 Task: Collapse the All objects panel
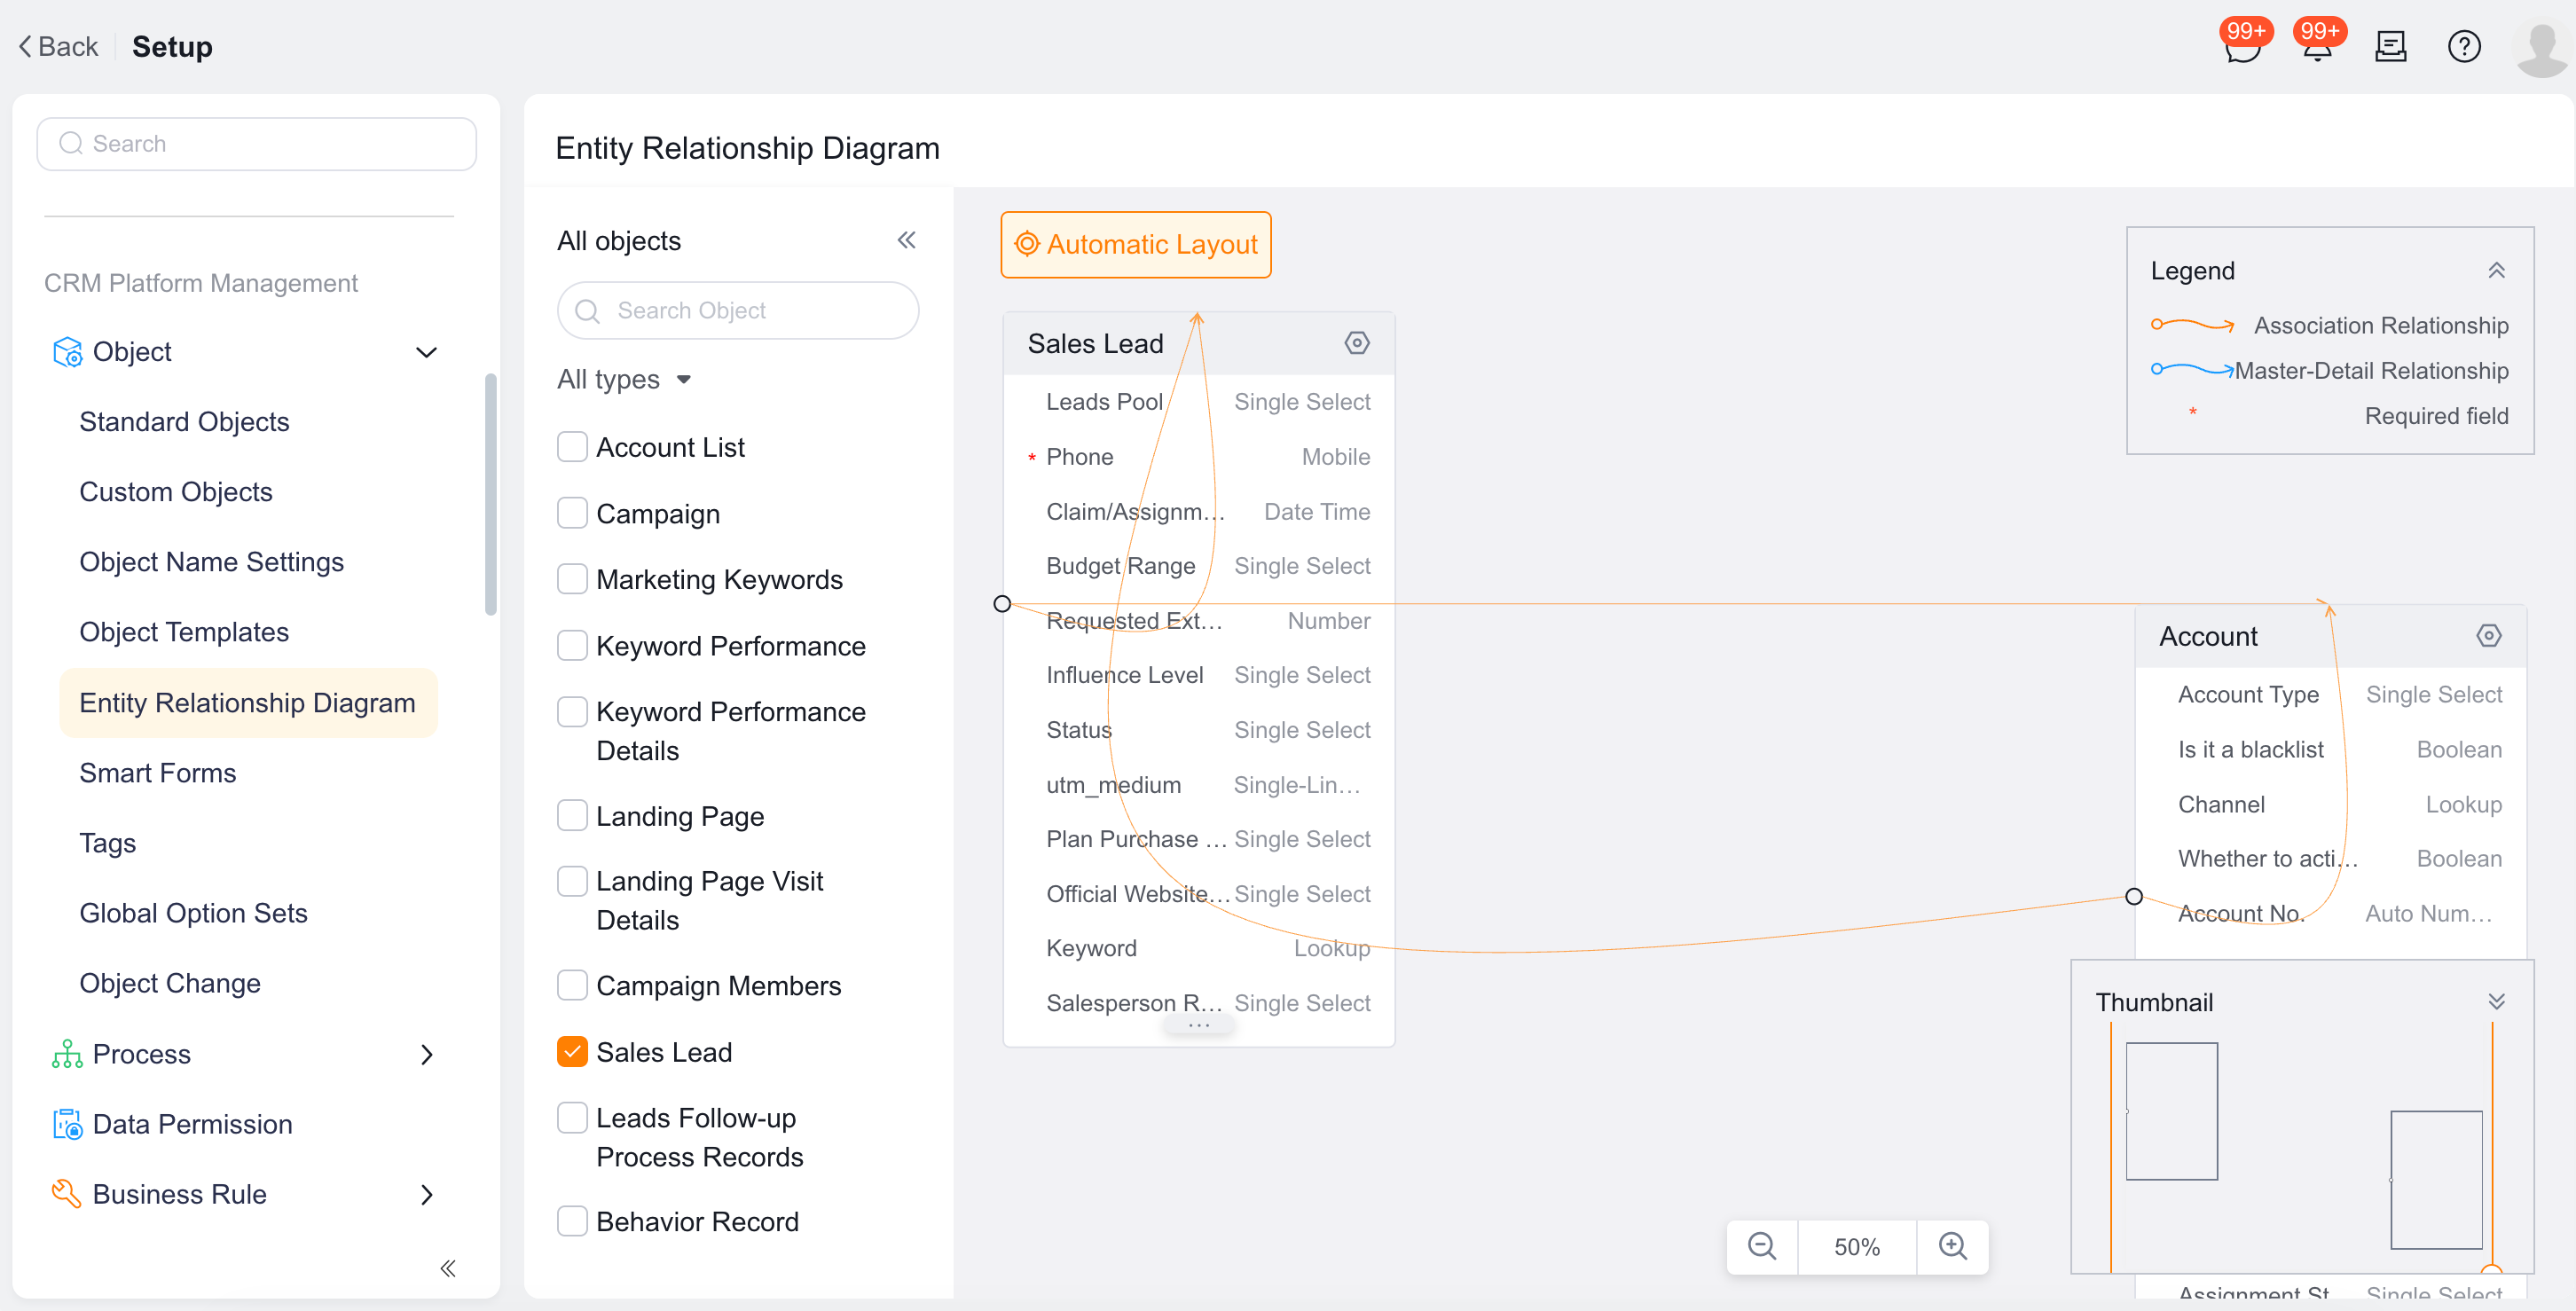coord(906,240)
